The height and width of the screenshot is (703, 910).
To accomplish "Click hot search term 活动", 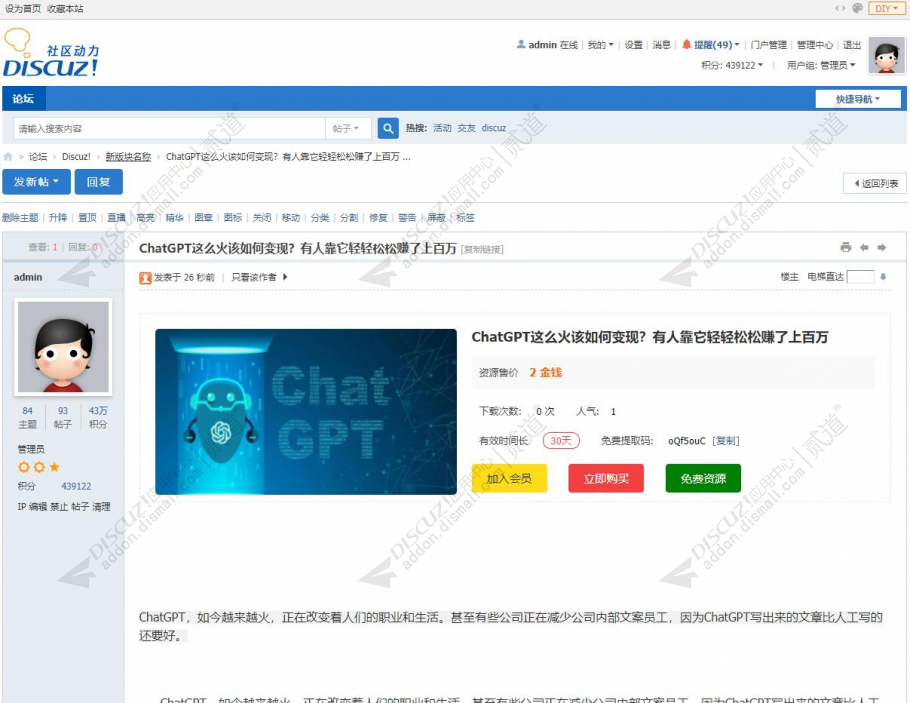I will pos(442,128).
